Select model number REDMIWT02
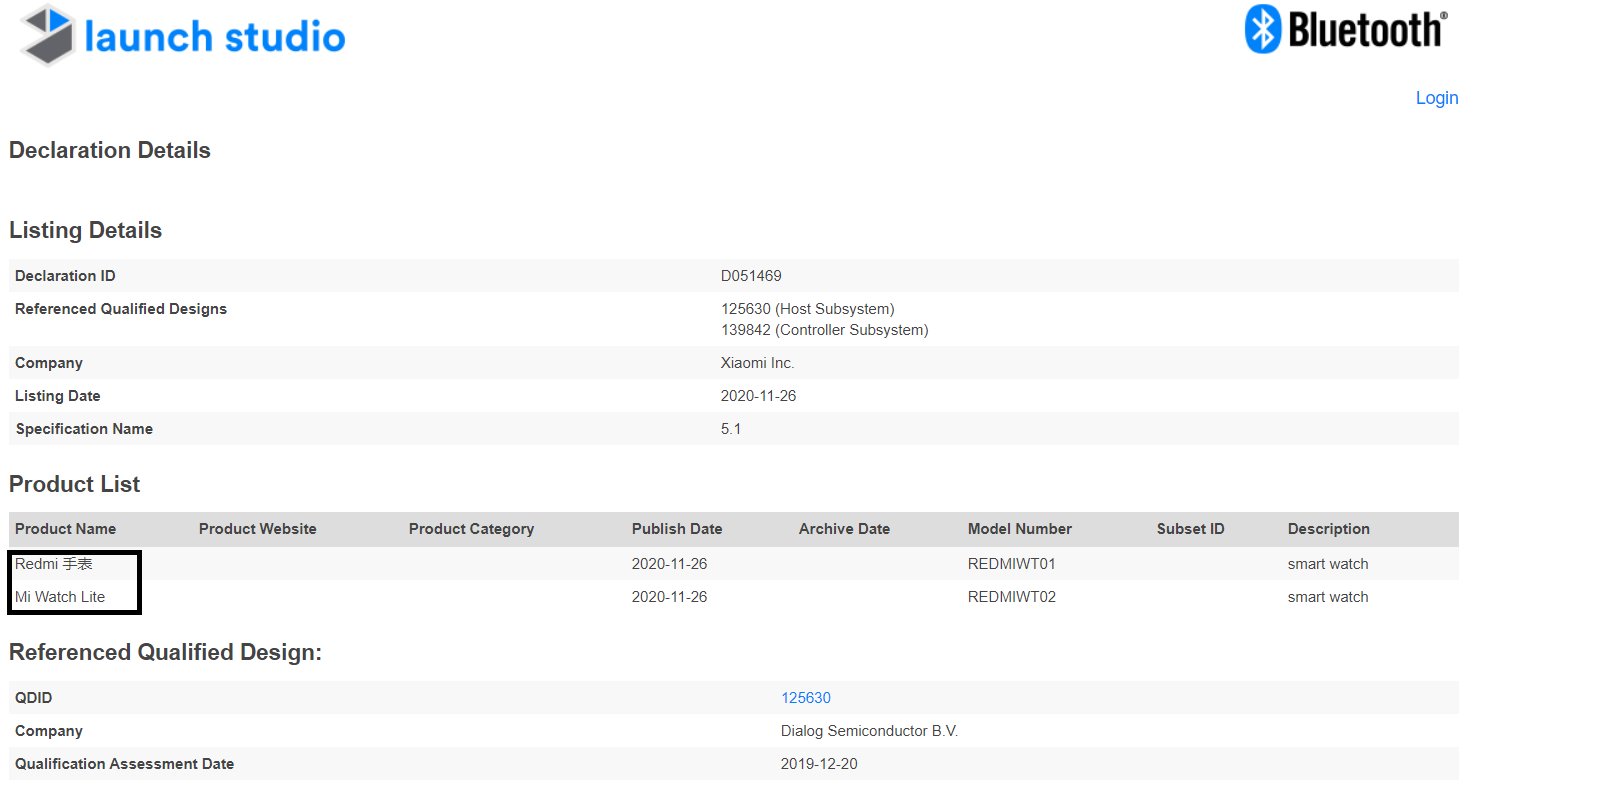Screen dimensions: 1608x787 click(x=1012, y=597)
